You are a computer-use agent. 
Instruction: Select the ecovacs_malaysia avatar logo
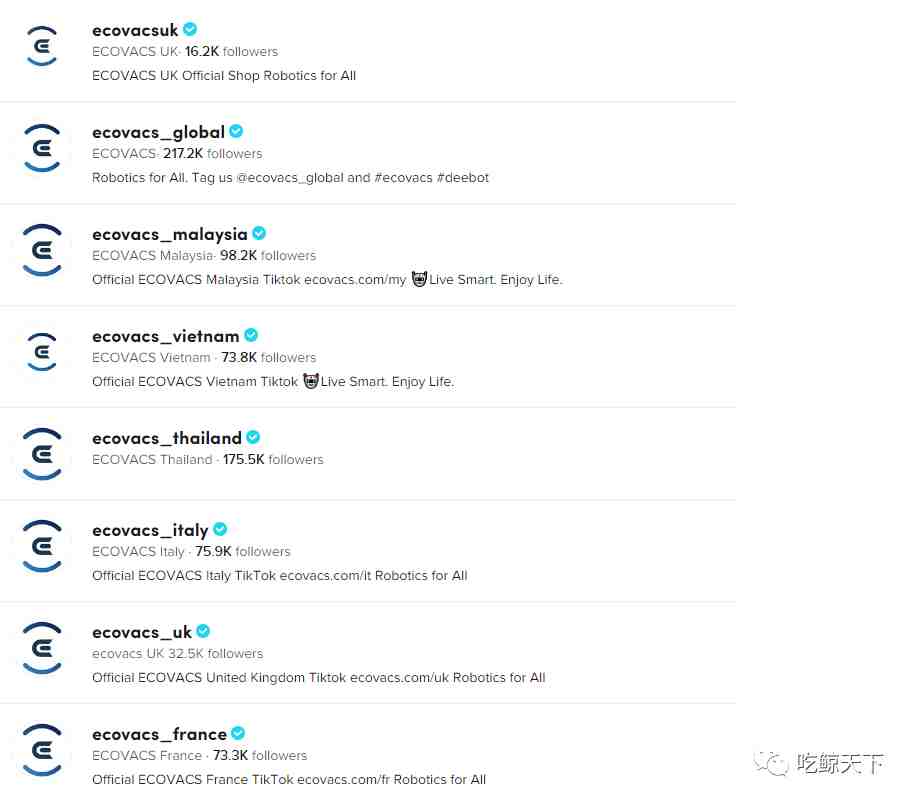[x=42, y=250]
